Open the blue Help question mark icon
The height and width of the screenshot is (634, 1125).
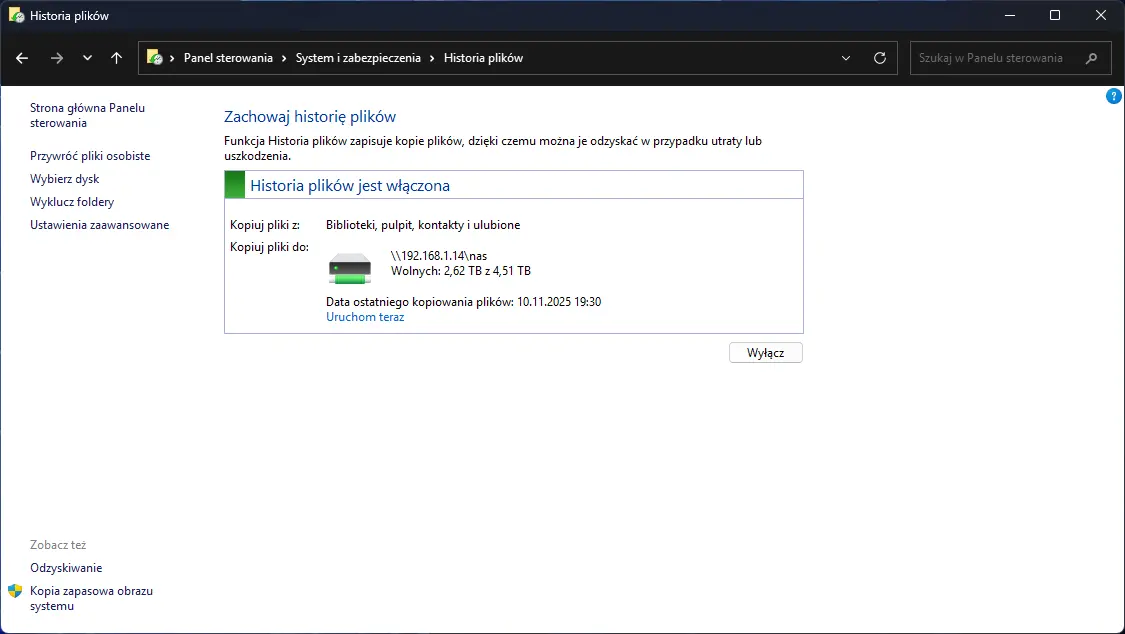[1114, 96]
